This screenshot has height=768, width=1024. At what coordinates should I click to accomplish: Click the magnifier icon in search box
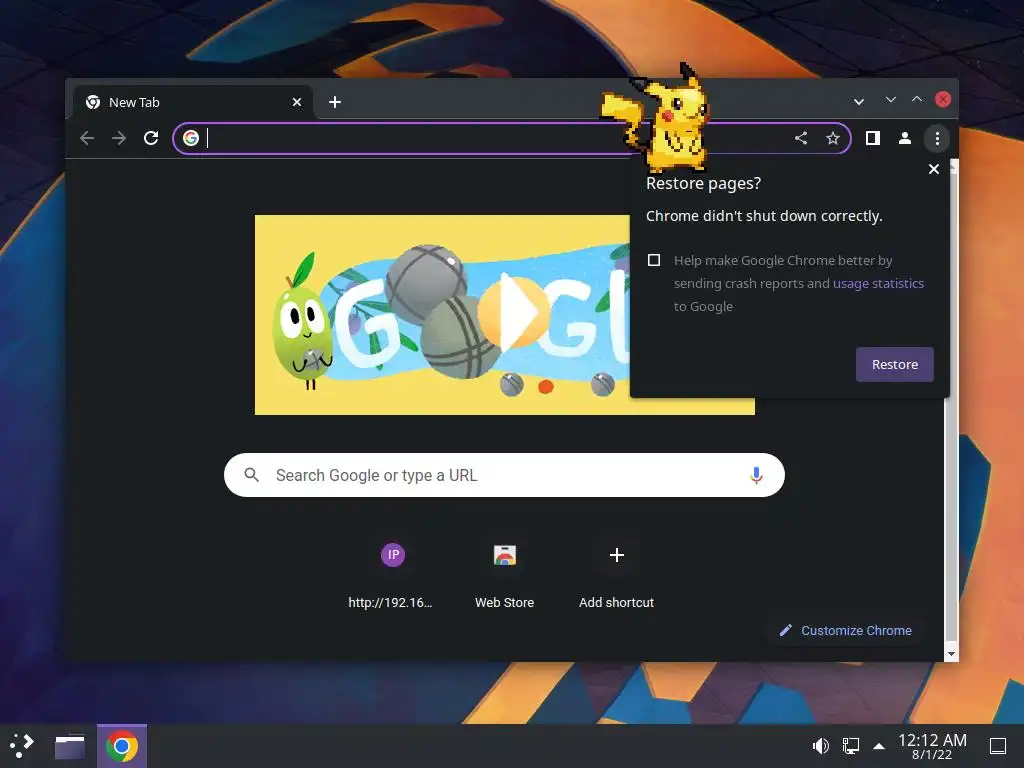click(x=251, y=475)
